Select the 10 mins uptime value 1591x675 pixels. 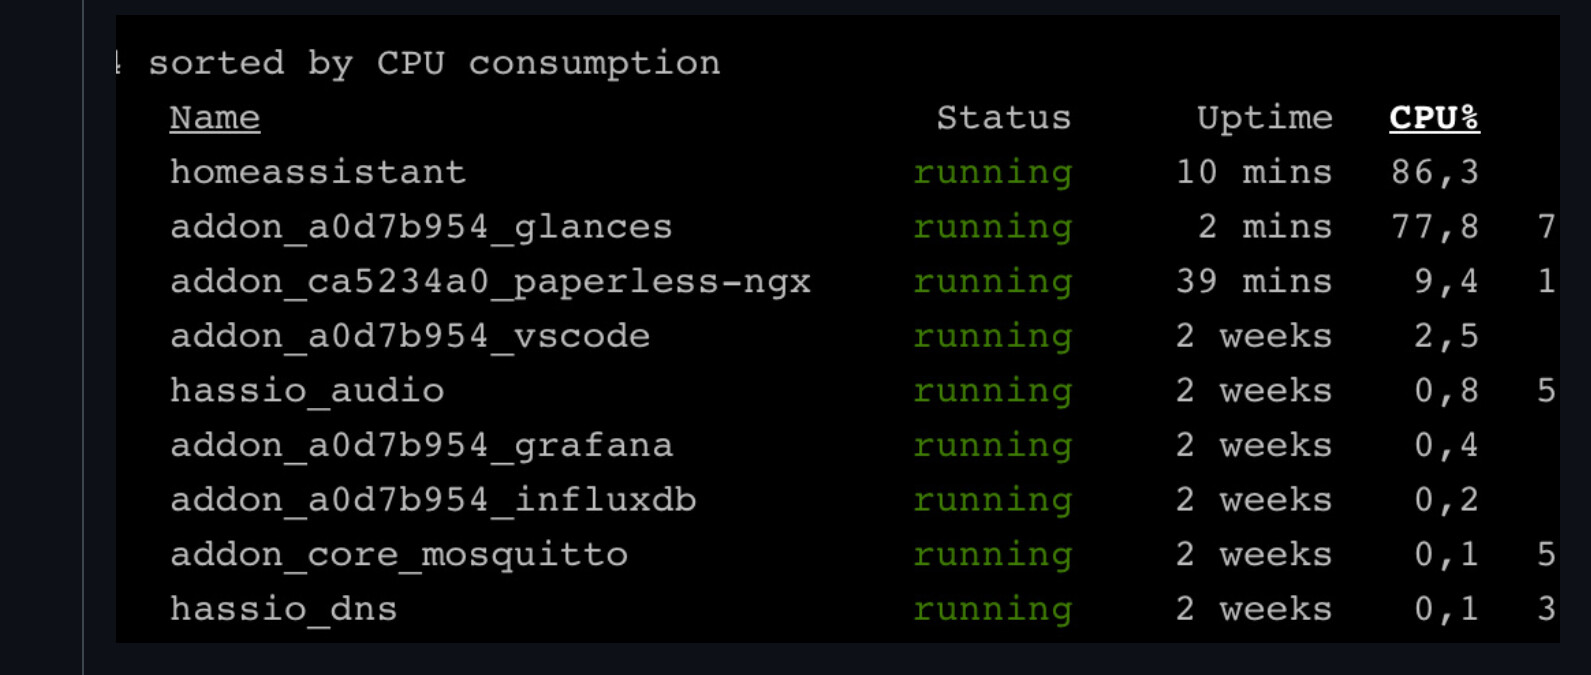[1254, 172]
